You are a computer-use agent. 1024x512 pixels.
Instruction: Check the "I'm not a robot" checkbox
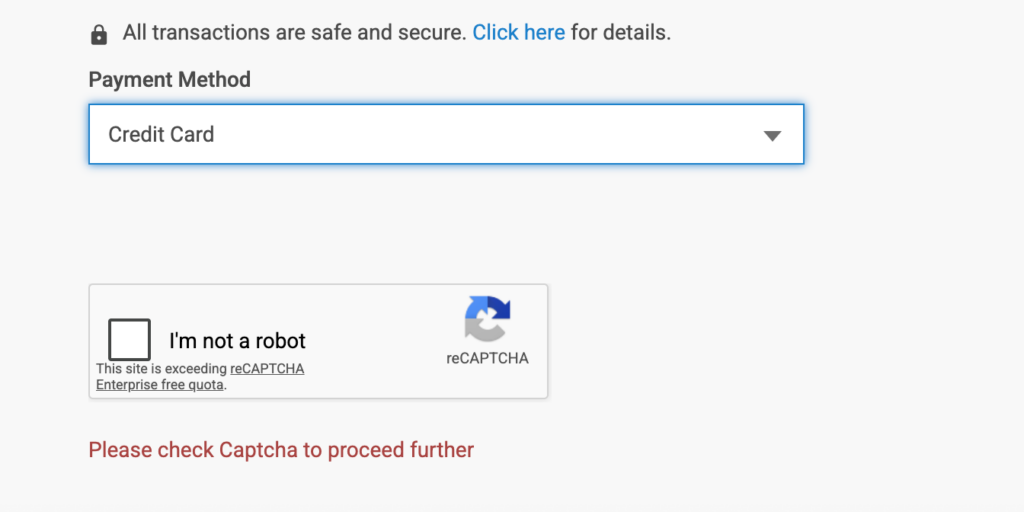130,340
